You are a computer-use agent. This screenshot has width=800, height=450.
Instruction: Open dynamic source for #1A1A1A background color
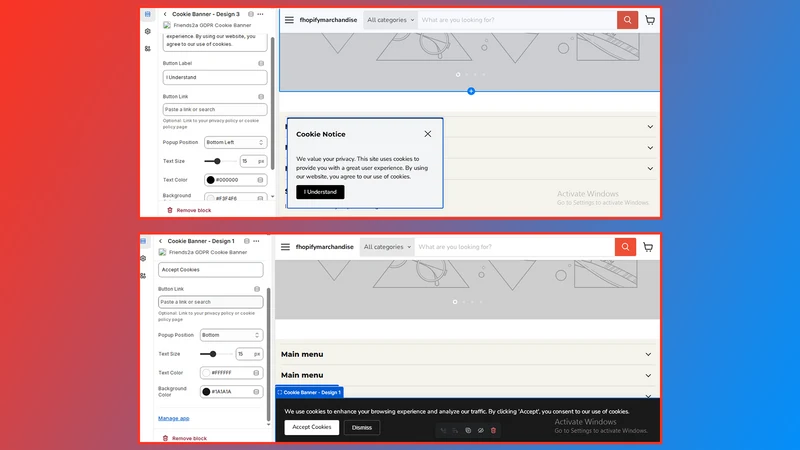point(256,392)
